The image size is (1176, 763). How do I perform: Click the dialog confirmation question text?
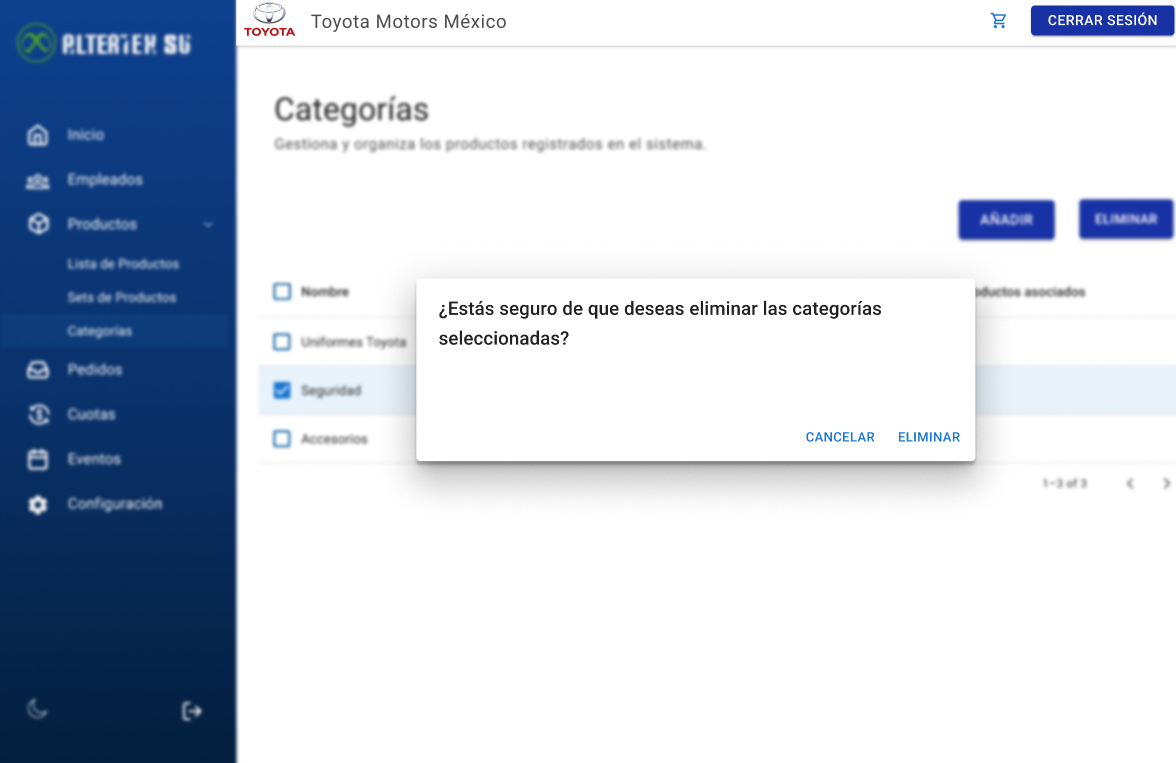(660, 323)
